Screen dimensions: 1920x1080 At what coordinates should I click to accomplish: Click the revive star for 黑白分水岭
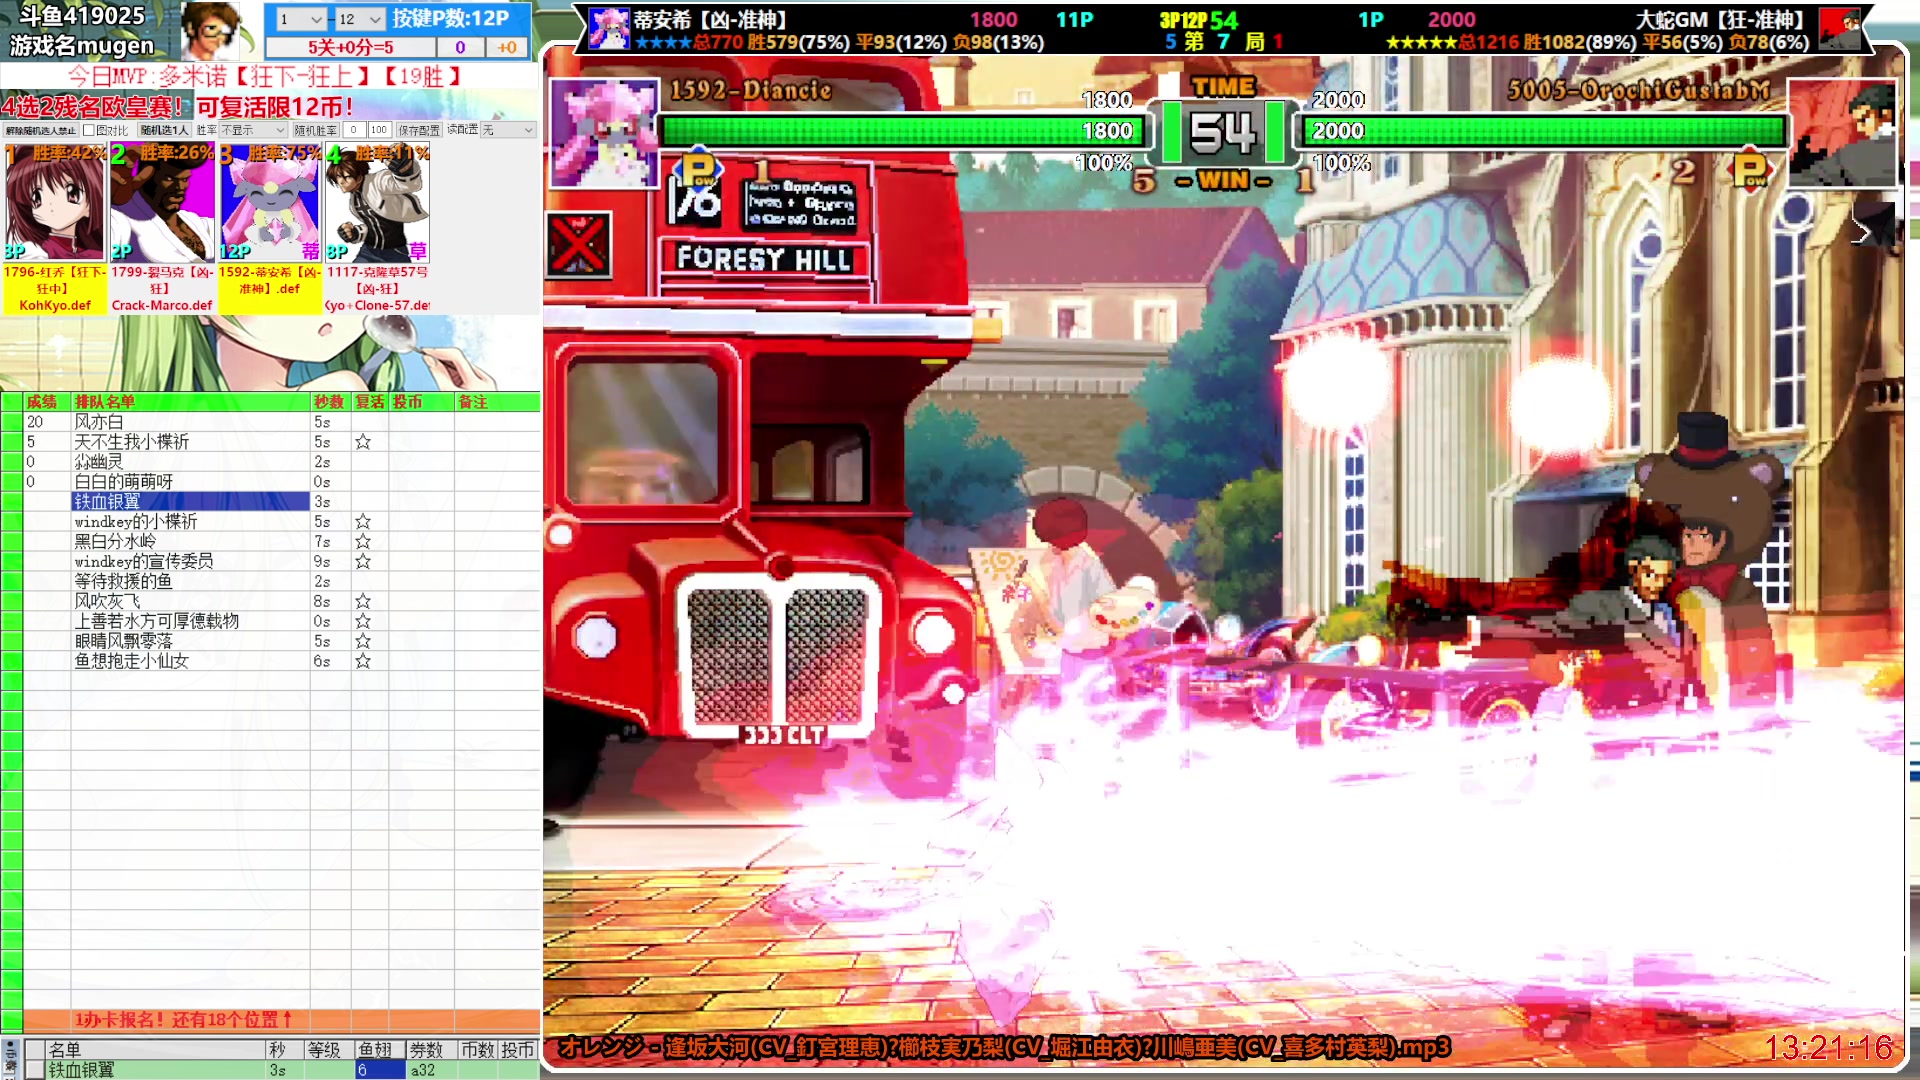coord(363,541)
